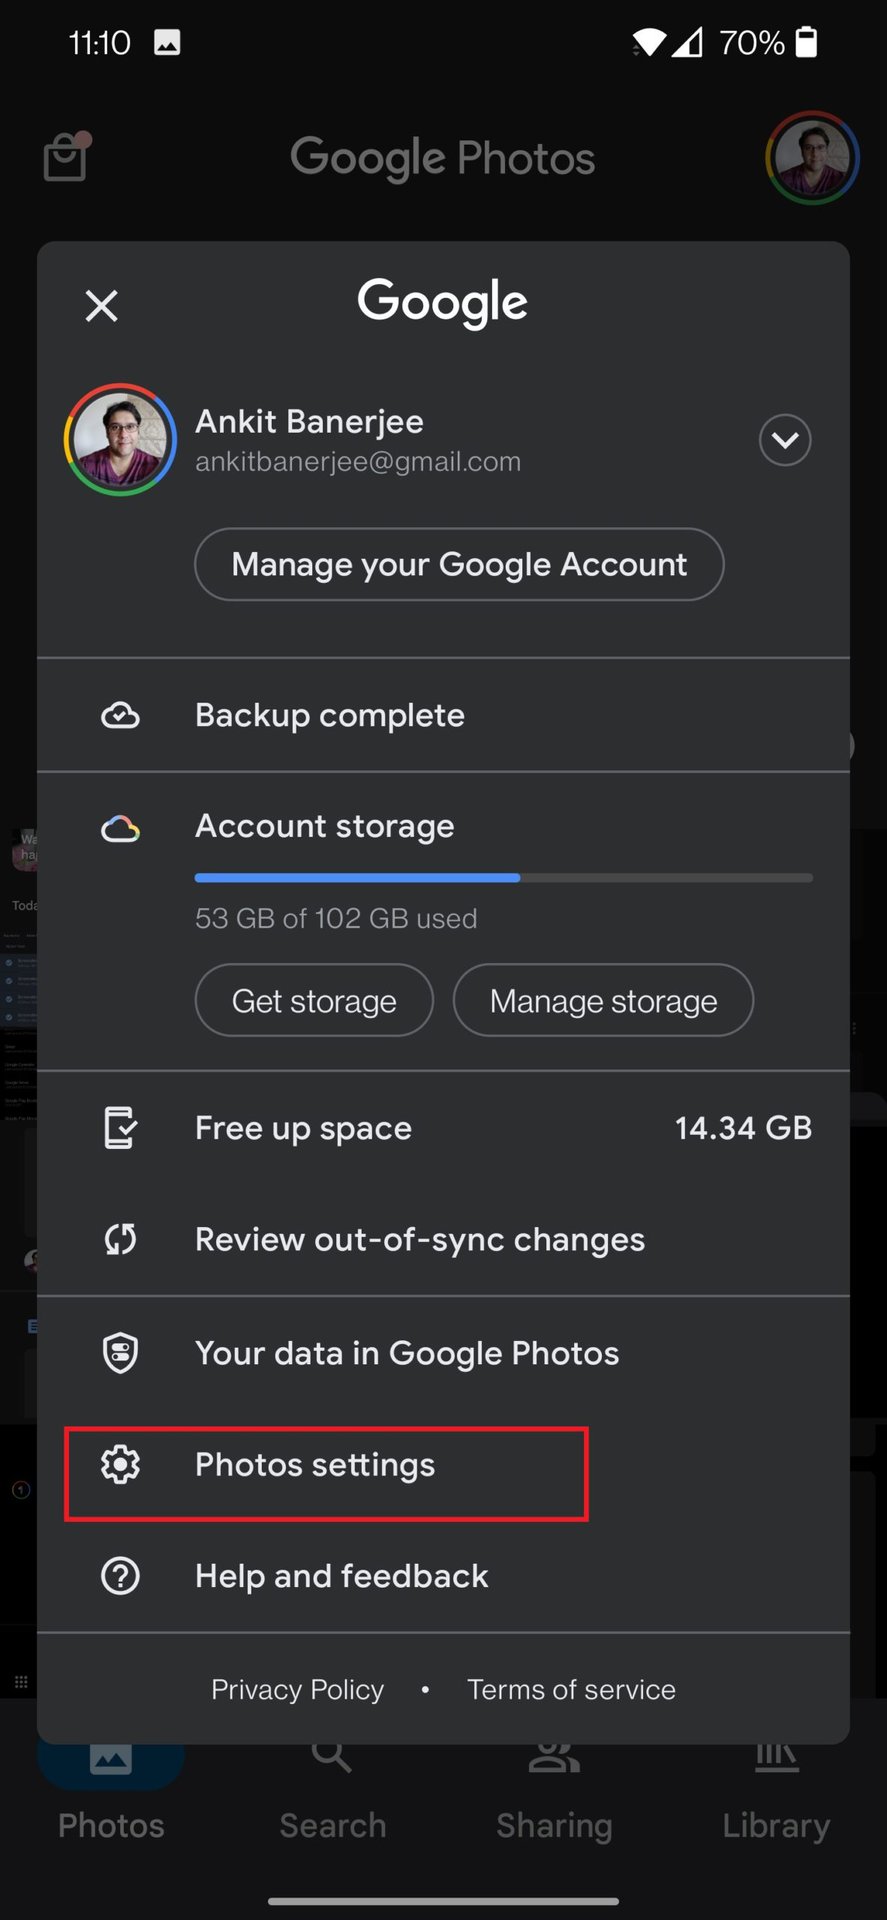The width and height of the screenshot is (887, 1920).
Task: Tap the Account storage cloud icon
Action: (120, 828)
